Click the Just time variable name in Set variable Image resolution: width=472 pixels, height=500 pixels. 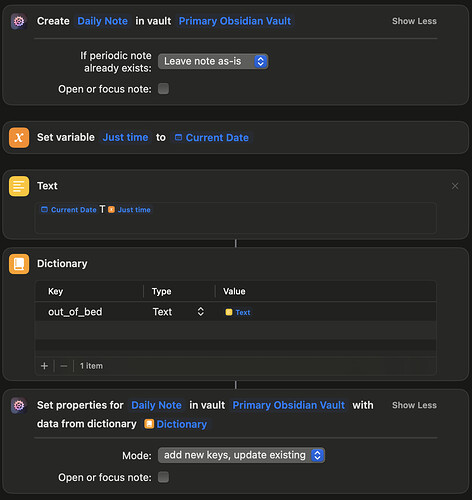pos(125,137)
